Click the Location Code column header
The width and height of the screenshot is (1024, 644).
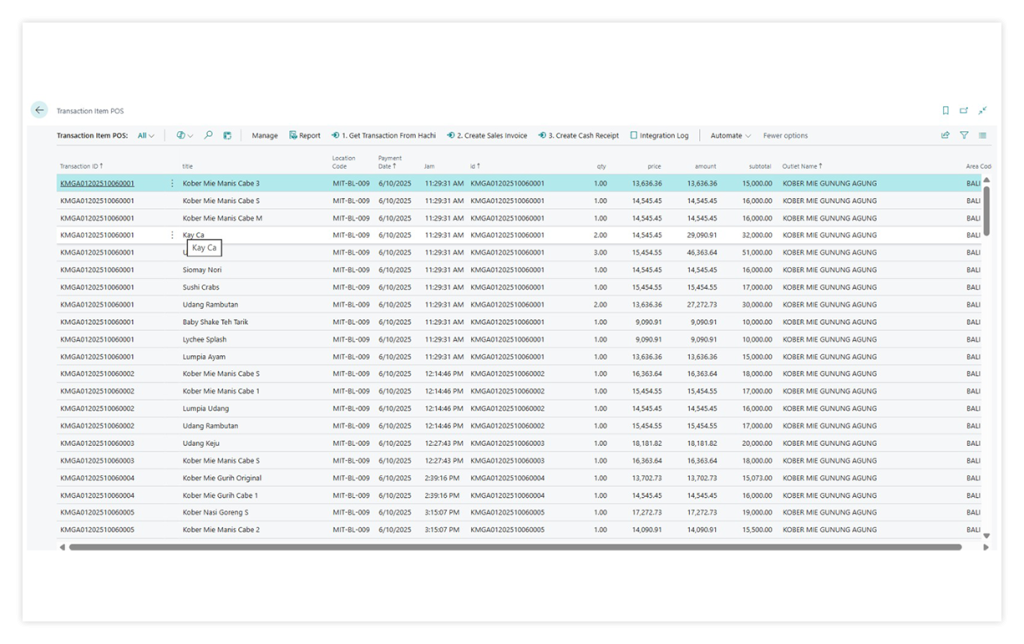(344, 162)
